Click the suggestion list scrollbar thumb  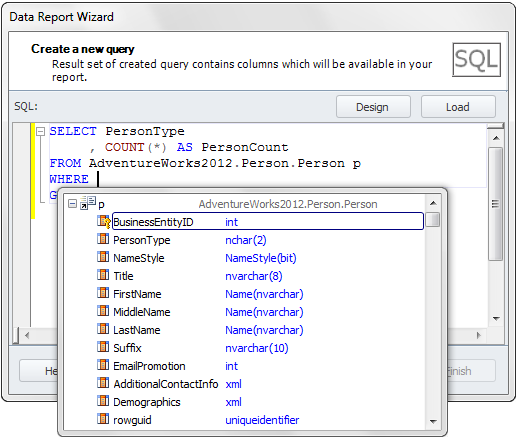pyautogui.click(x=433, y=220)
